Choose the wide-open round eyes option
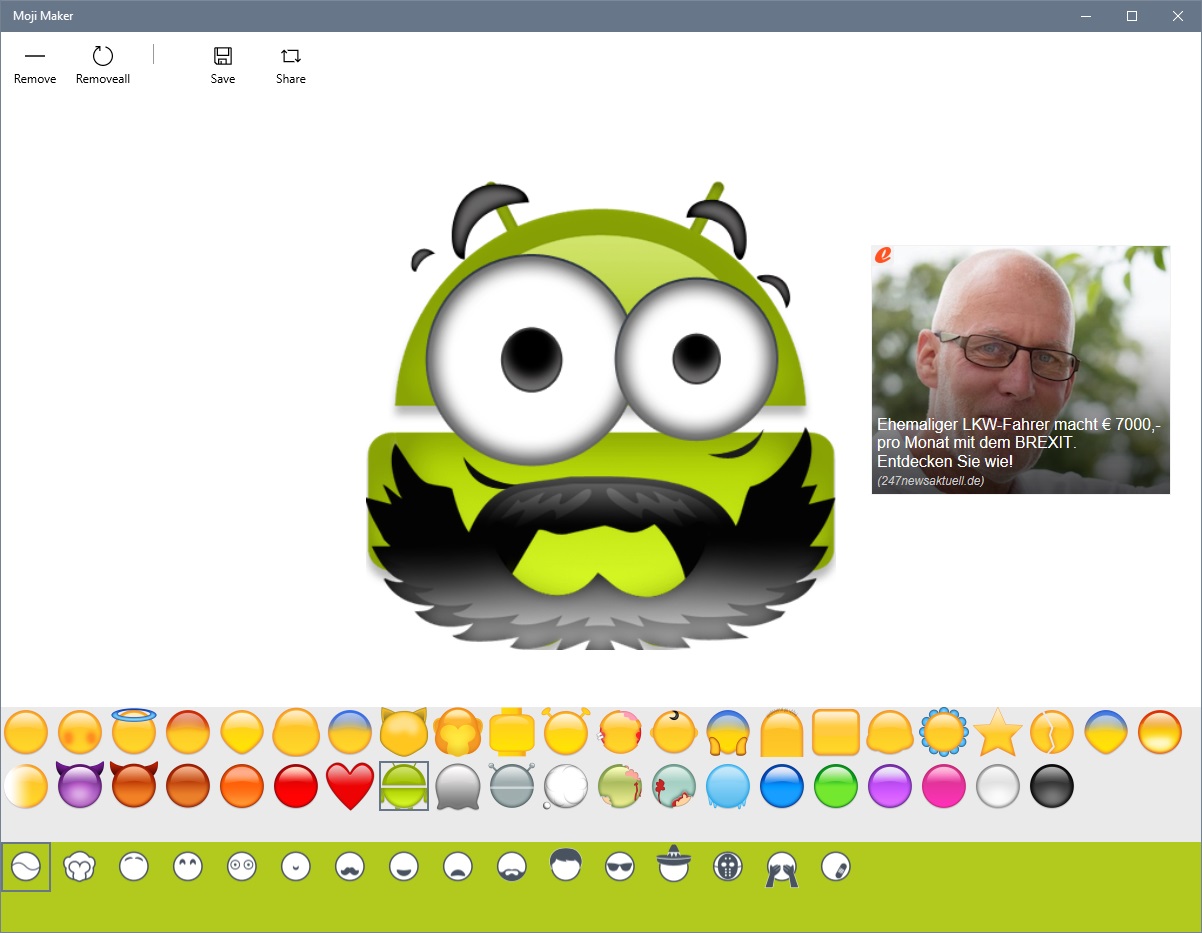 [x=241, y=867]
